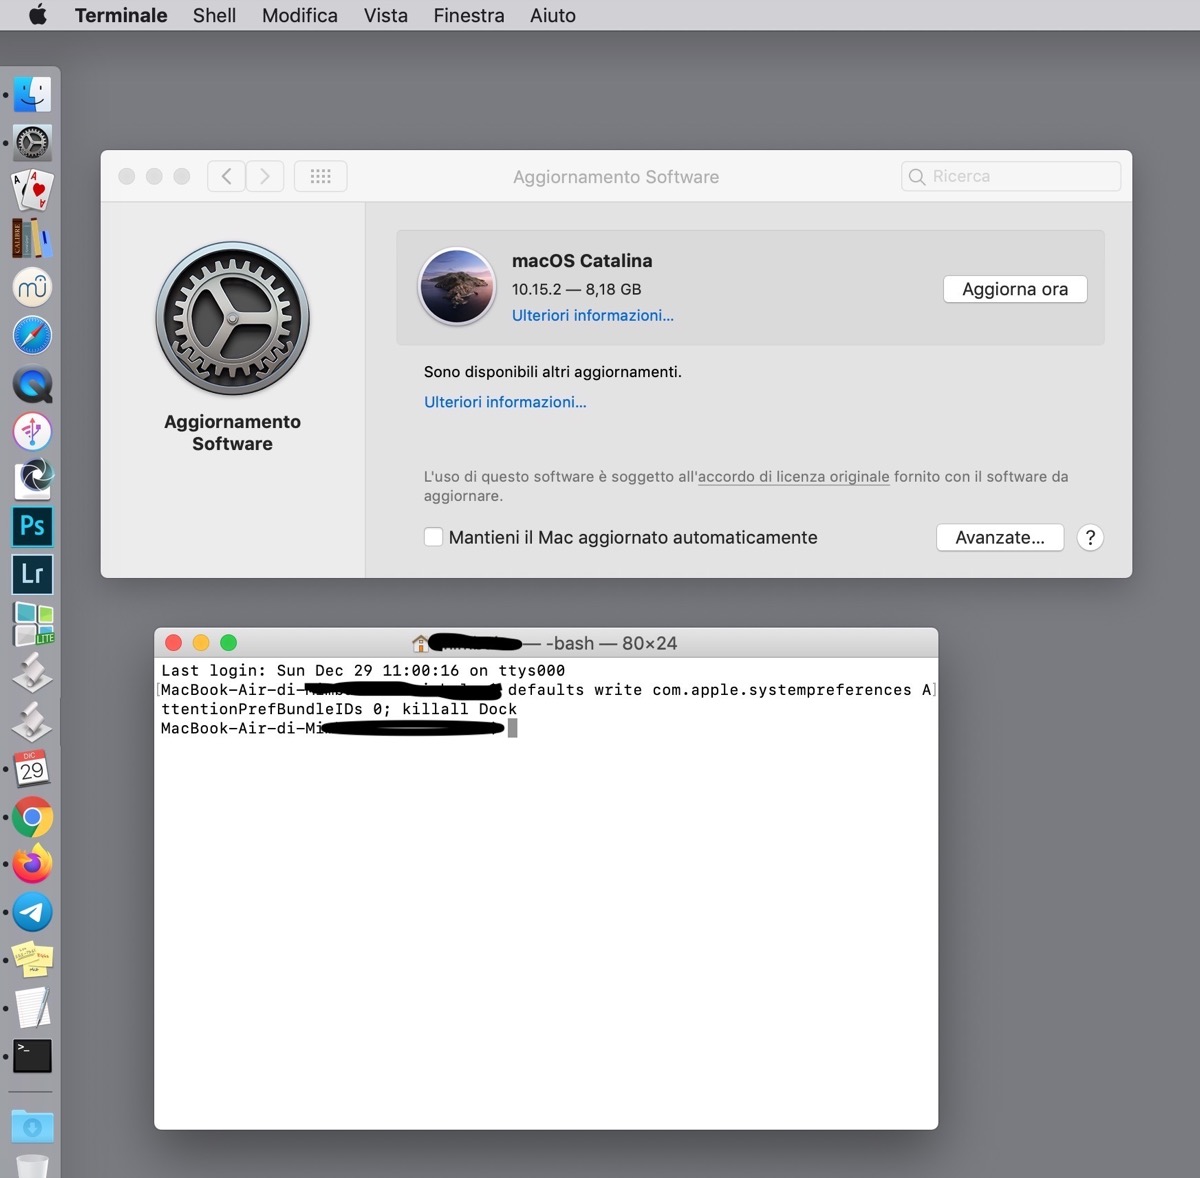The image size is (1200, 1178).
Task: Launch the Solitaire cards app from Dock
Action: click(32, 190)
